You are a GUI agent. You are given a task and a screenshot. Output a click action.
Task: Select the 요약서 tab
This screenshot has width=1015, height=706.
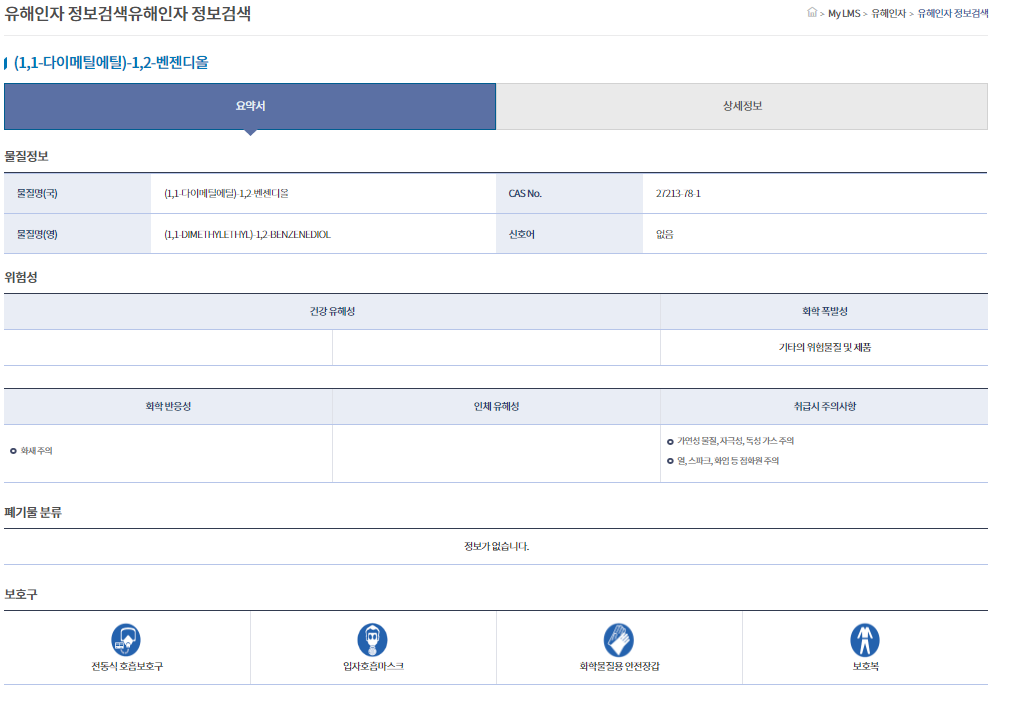click(250, 106)
